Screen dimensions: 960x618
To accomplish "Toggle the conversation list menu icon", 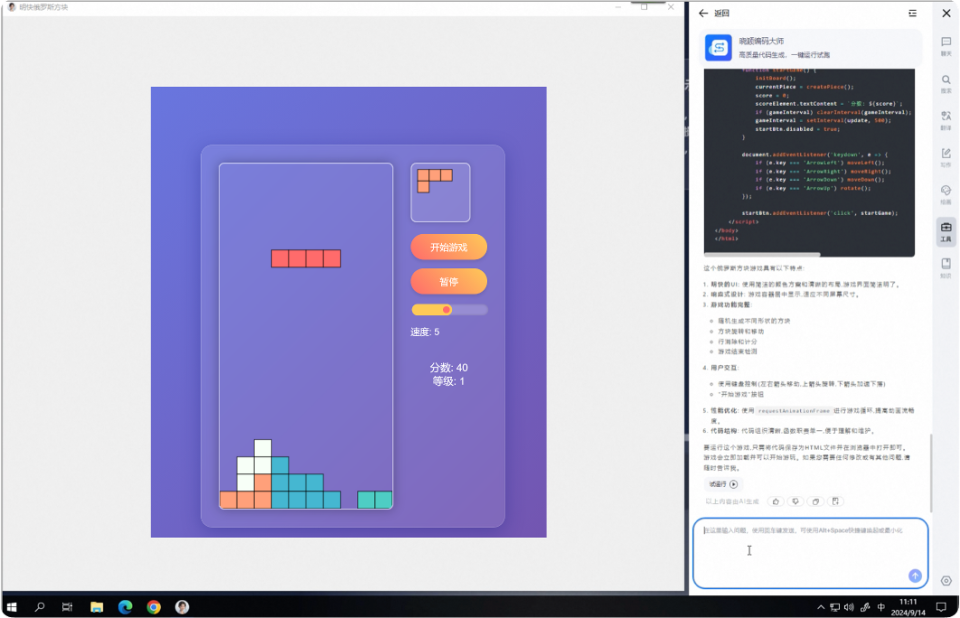I will pyautogui.click(x=912, y=13).
